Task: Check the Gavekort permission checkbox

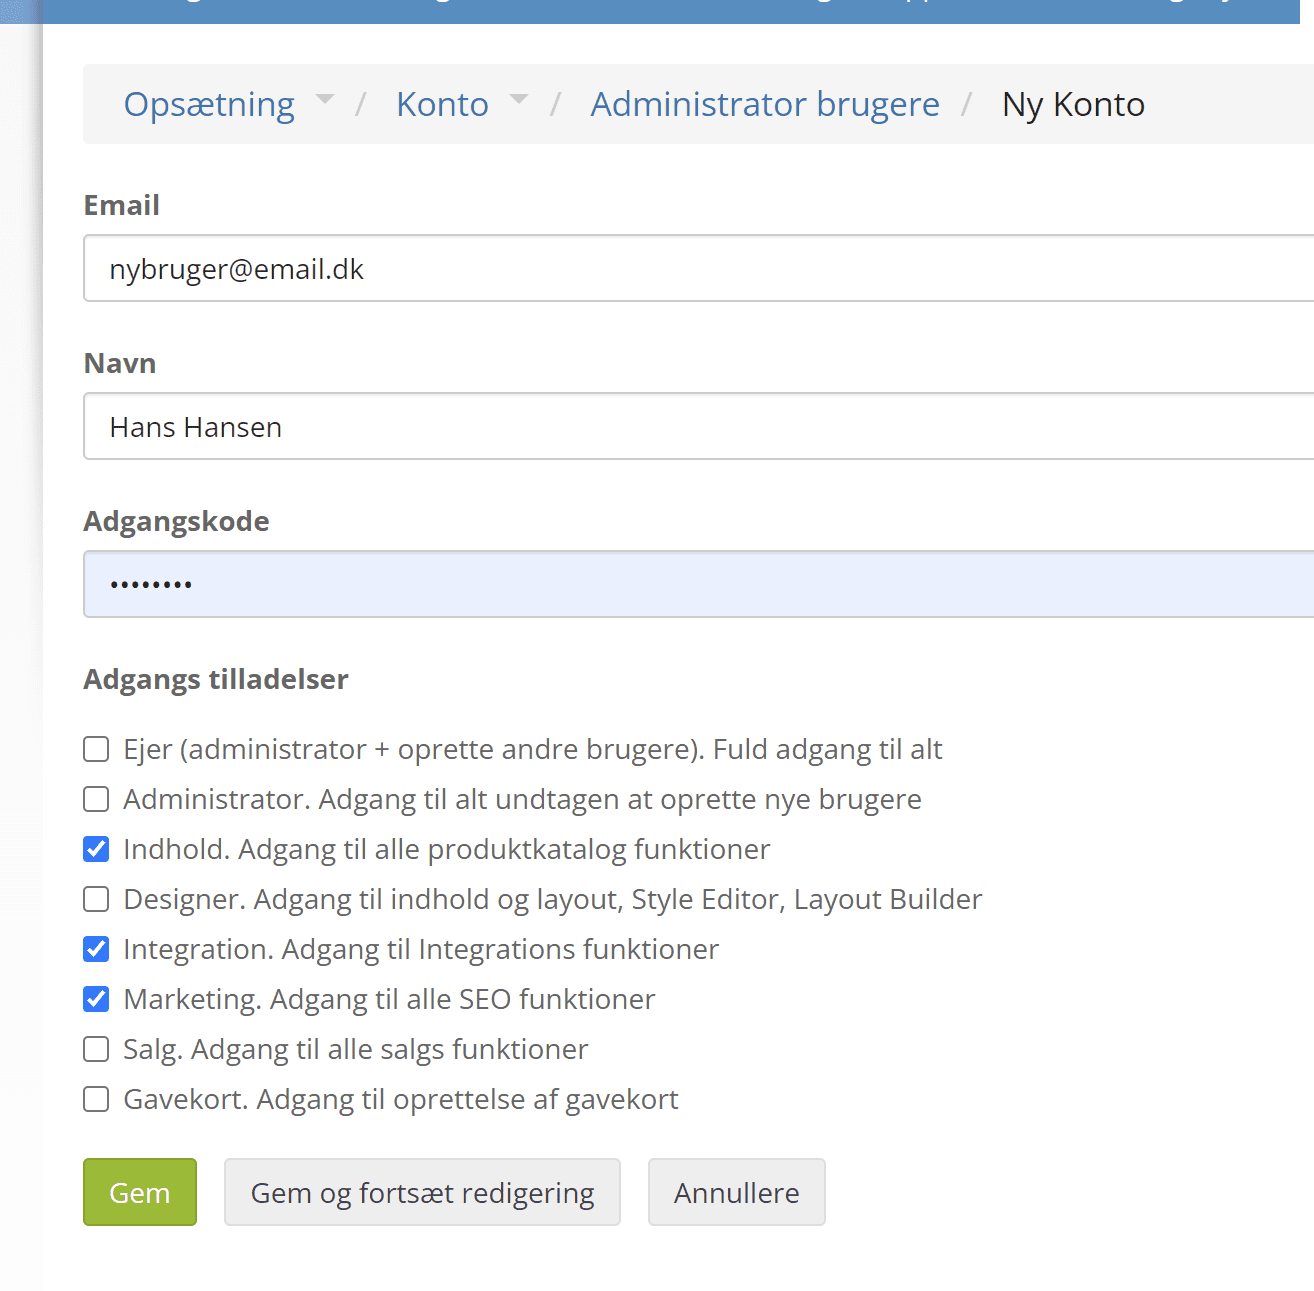Action: 96,1099
